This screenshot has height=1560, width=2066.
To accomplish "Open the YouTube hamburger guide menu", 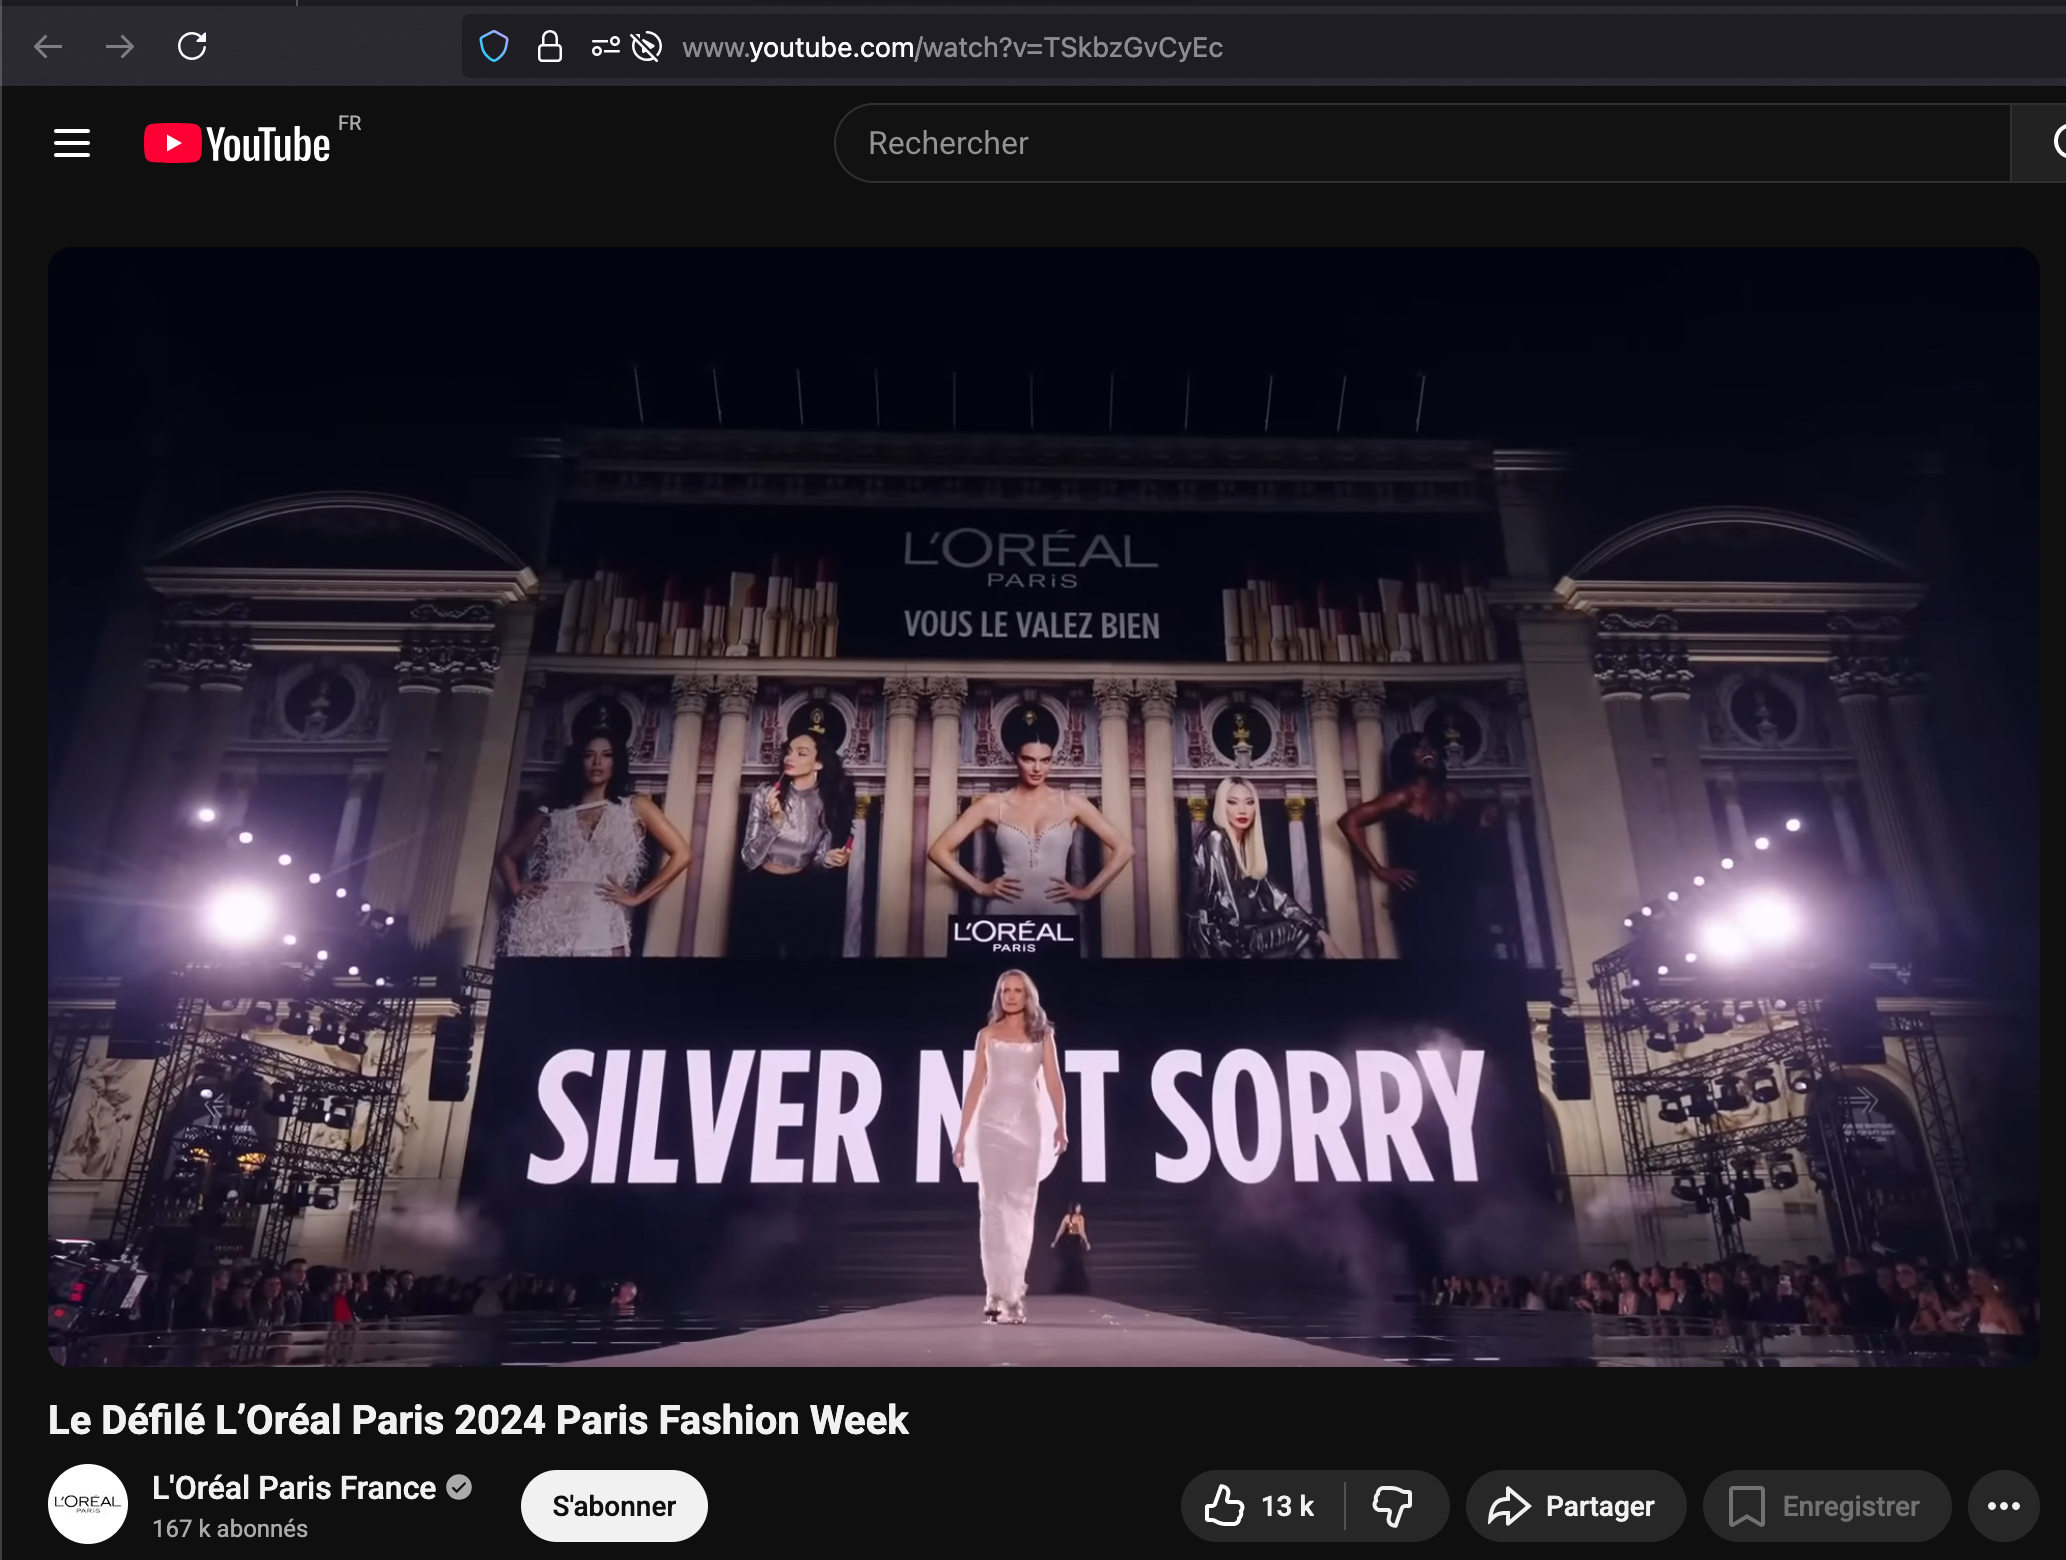I will point(72,144).
